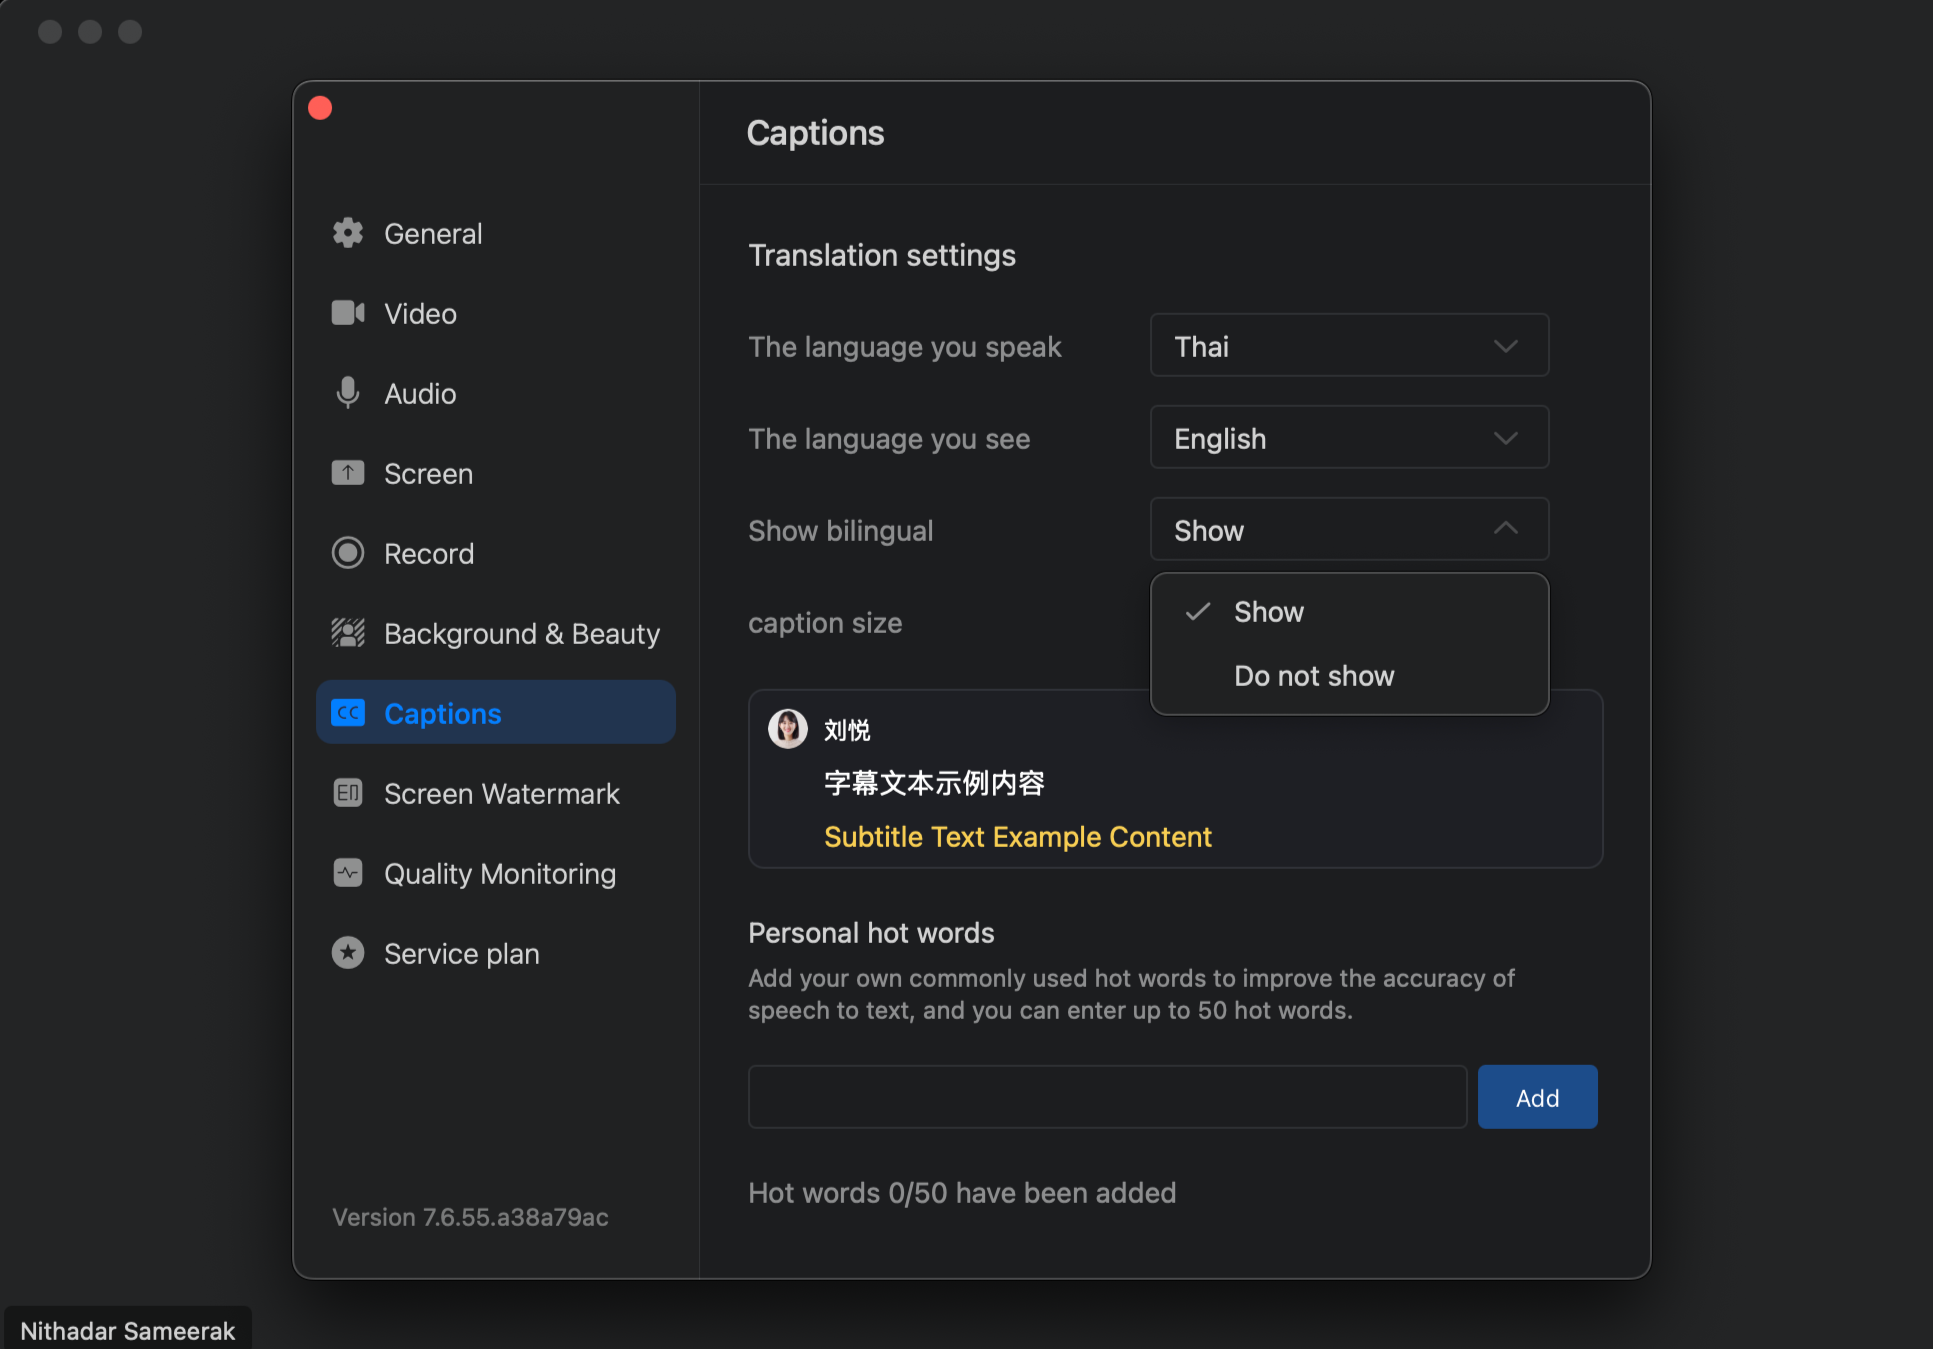The width and height of the screenshot is (1933, 1349).
Task: Open the spoken language Thai dropdown
Action: [1348, 346]
